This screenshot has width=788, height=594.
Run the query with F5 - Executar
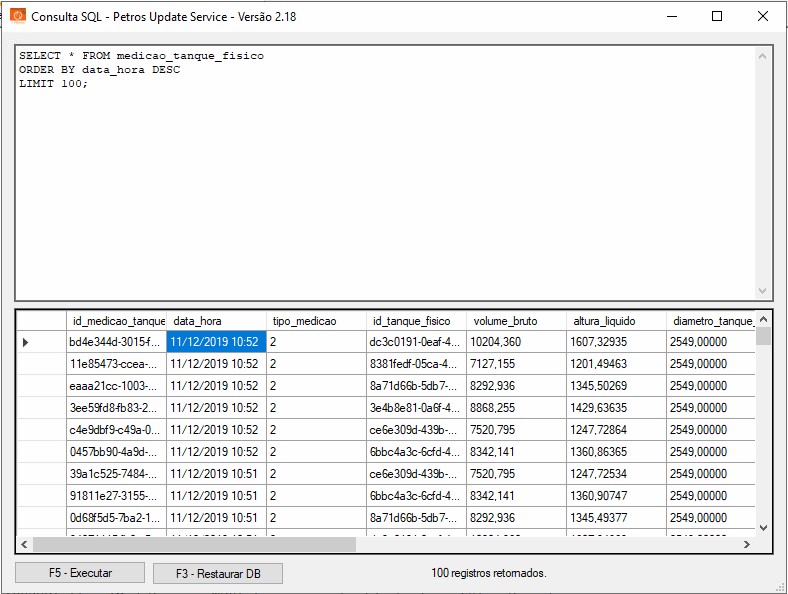point(80,573)
